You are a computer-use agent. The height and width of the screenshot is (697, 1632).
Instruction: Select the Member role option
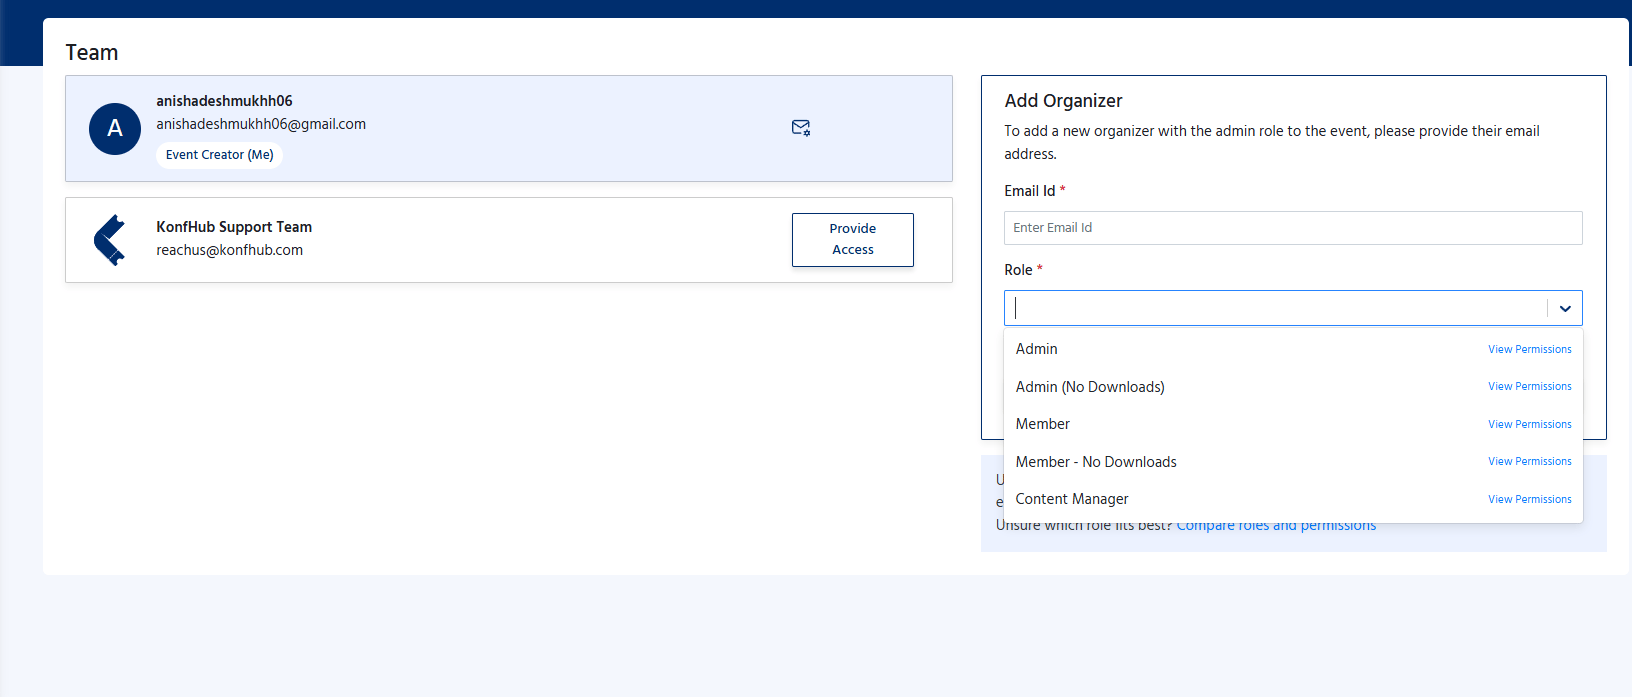pyautogui.click(x=1293, y=424)
